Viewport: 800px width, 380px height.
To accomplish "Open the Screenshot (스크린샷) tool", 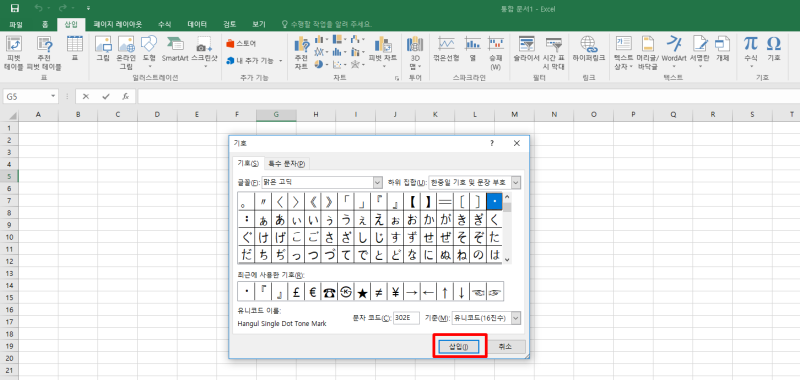I will click(x=205, y=51).
